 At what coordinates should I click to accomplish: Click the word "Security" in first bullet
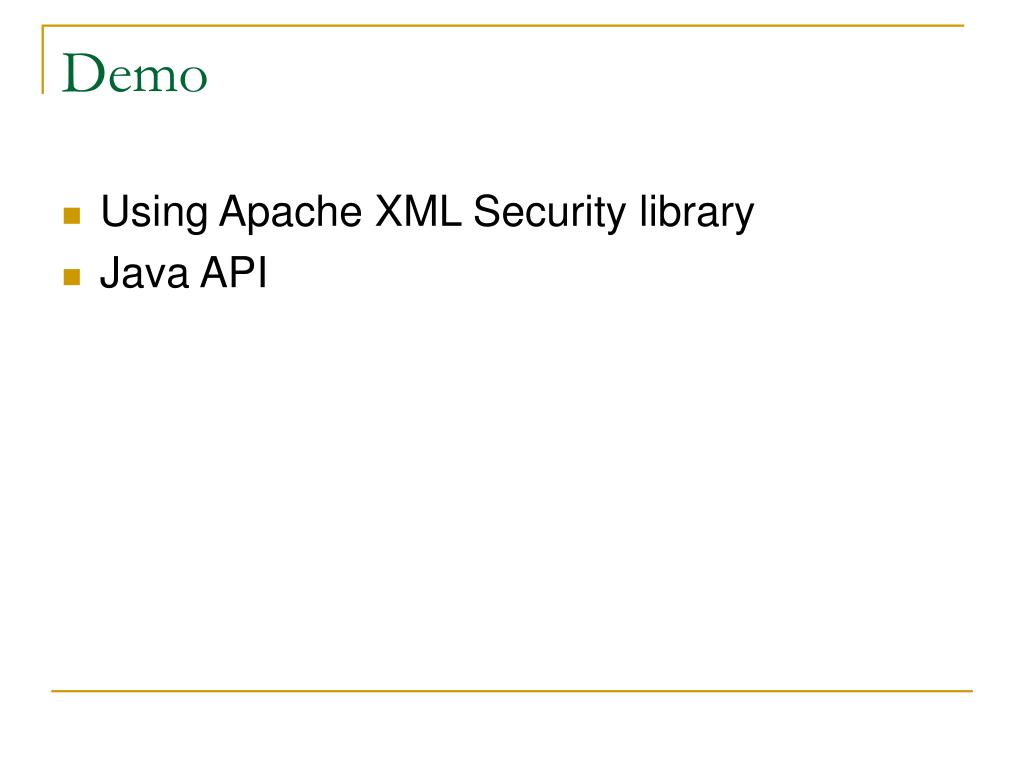(549, 213)
